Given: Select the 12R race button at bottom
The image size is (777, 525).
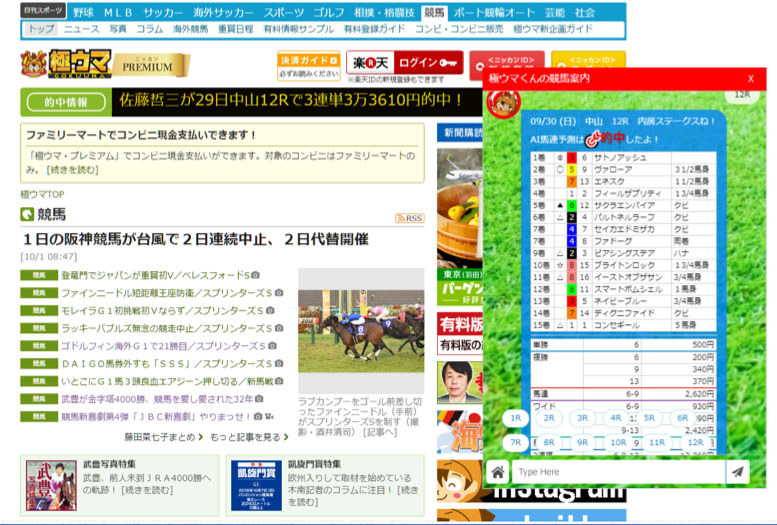Looking at the screenshot, I should (696, 442).
